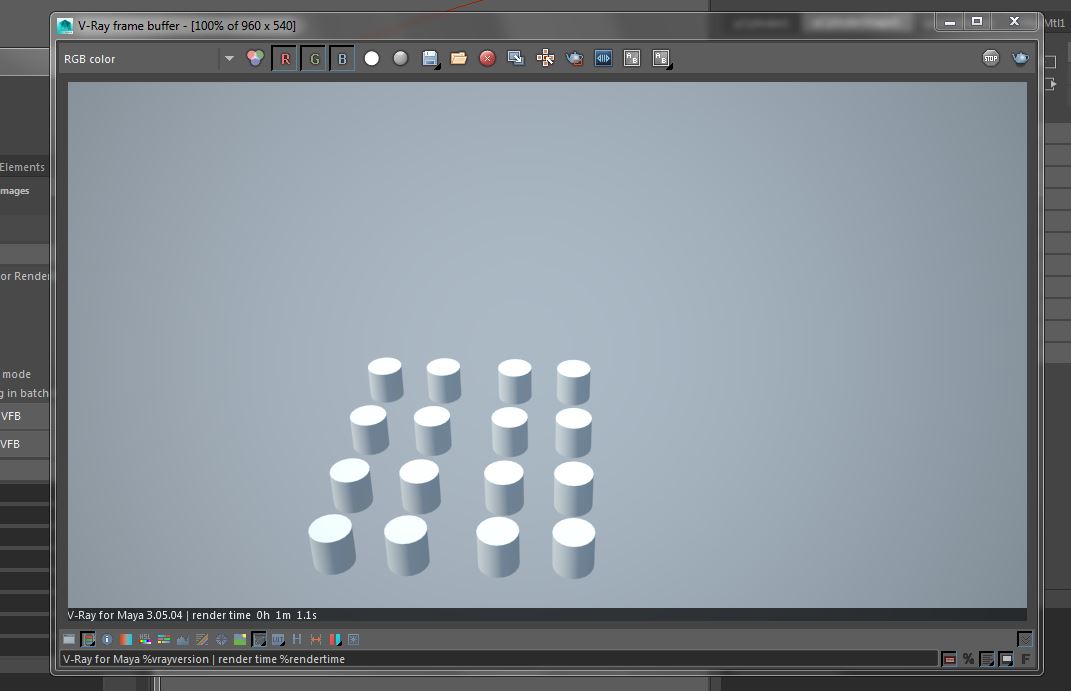Click the 'H' history icon
Viewport: 1071px width, 691px height.
click(296, 640)
